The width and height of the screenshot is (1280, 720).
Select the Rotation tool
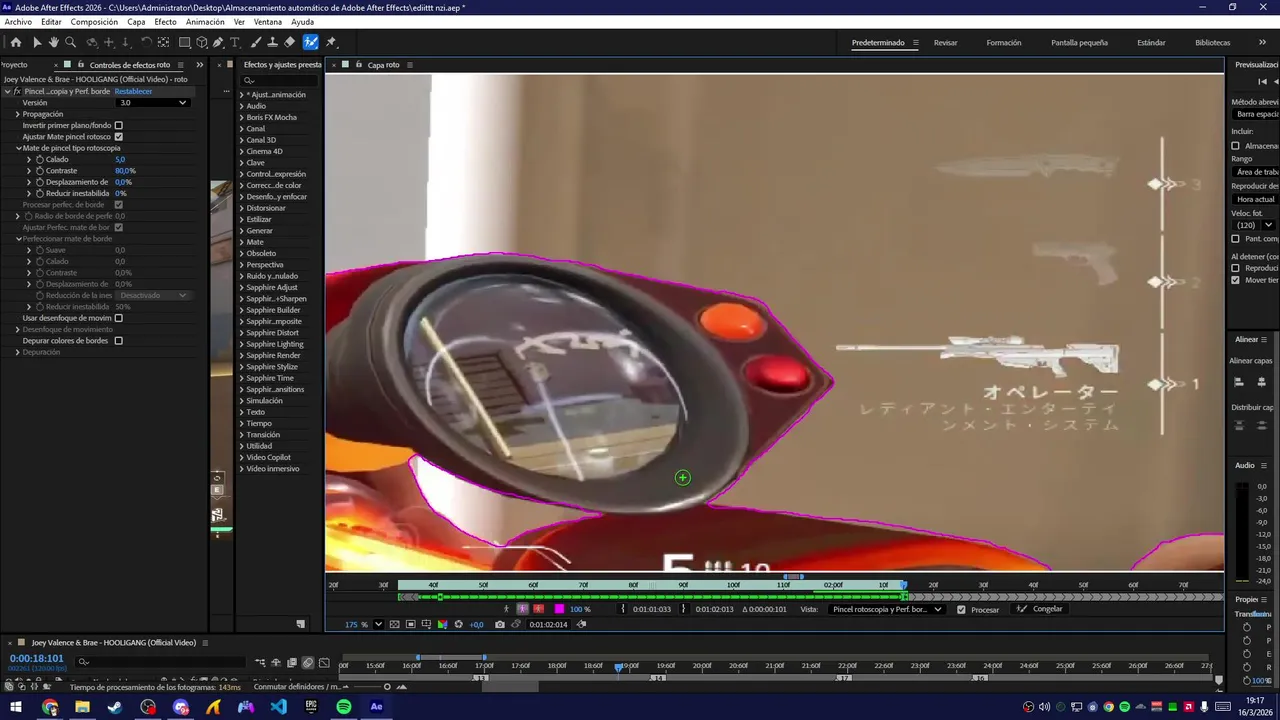coord(146,42)
